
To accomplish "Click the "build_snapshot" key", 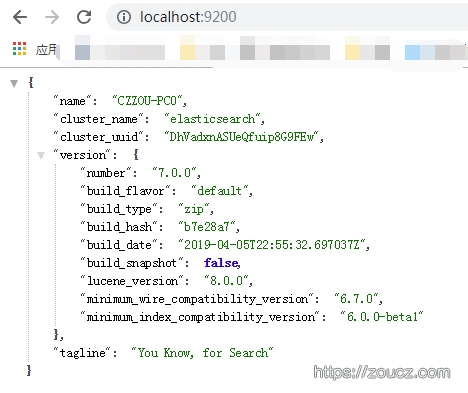I will coord(132,263).
